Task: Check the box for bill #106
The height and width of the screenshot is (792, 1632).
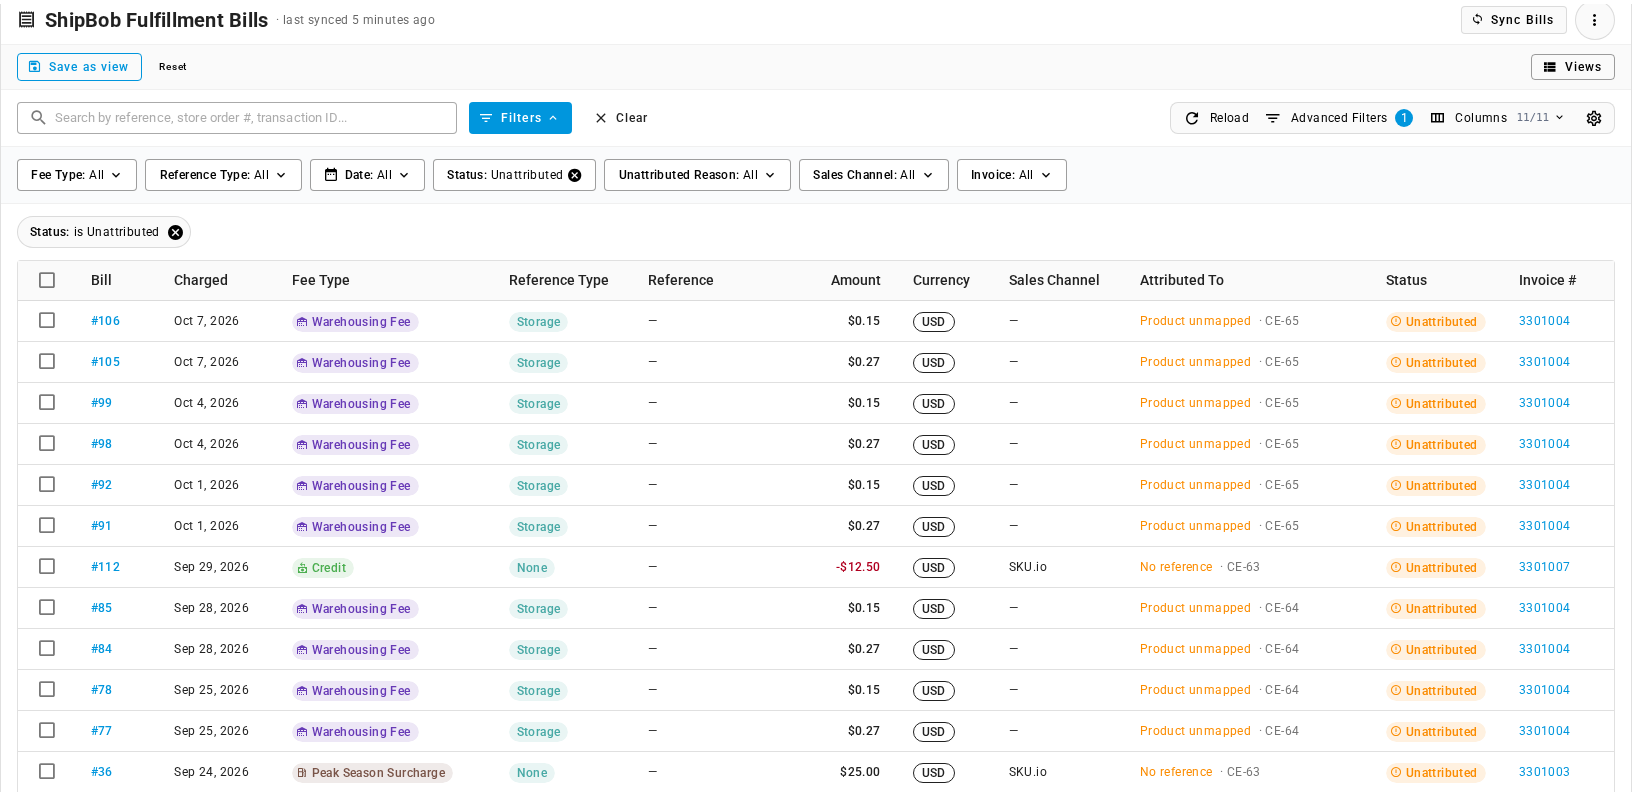Action: tap(47, 320)
